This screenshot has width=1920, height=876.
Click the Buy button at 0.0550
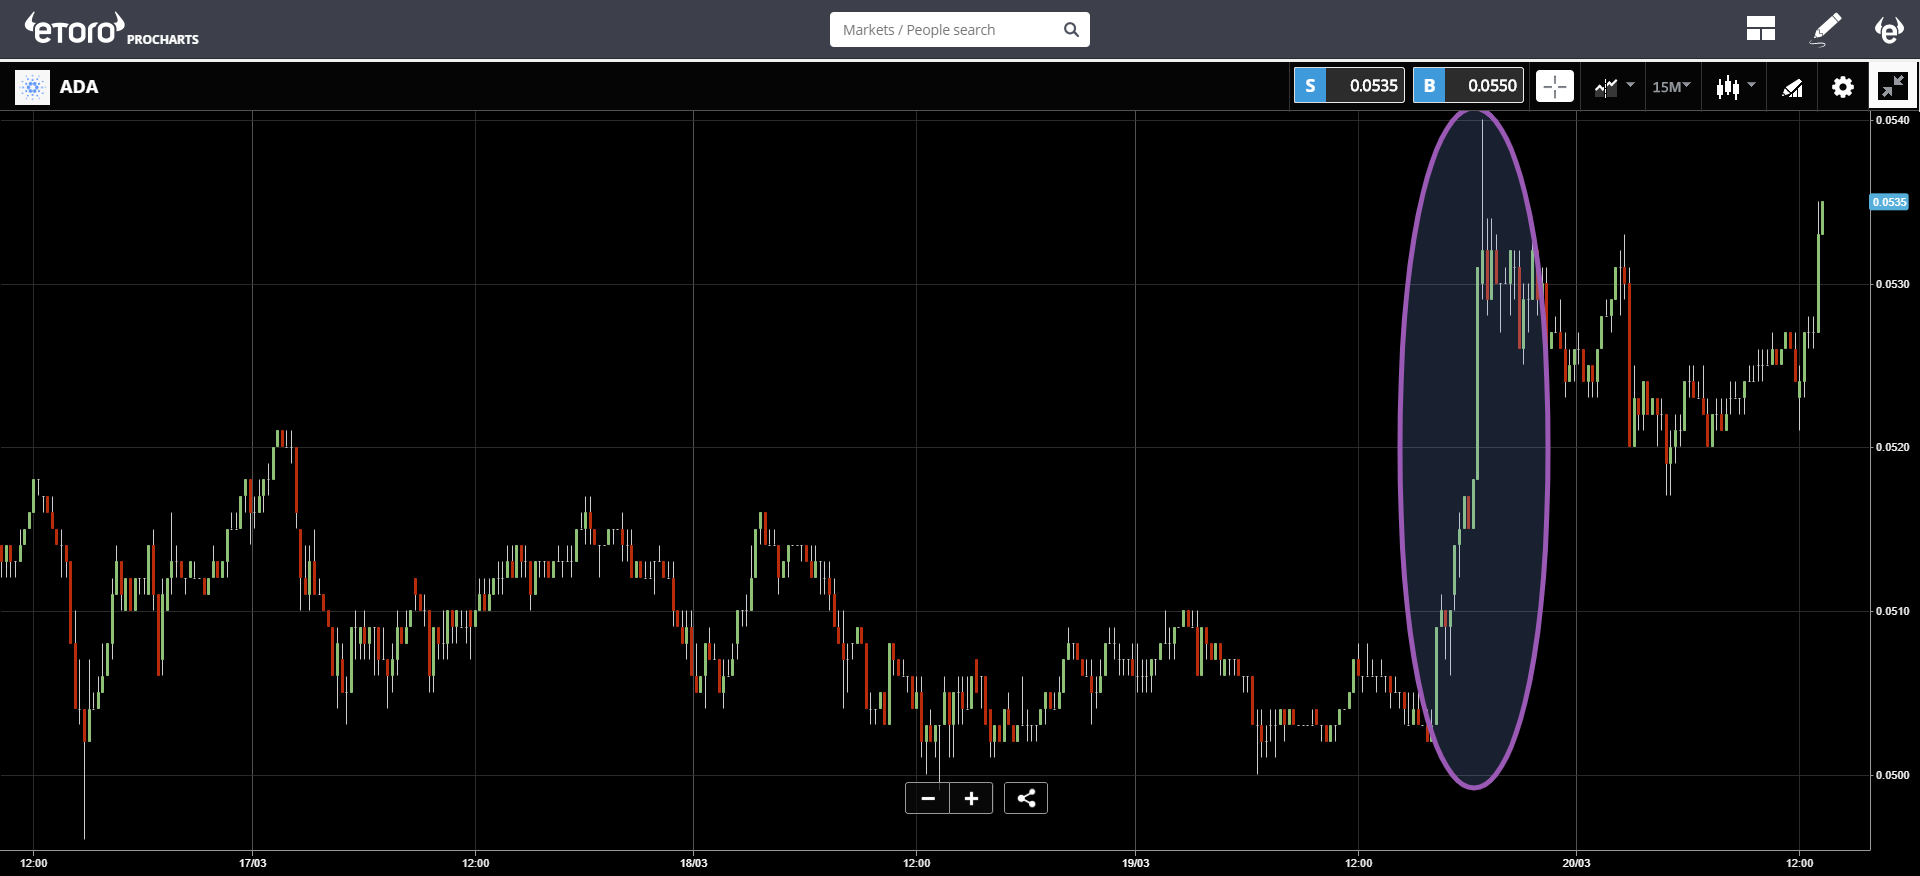click(1468, 86)
